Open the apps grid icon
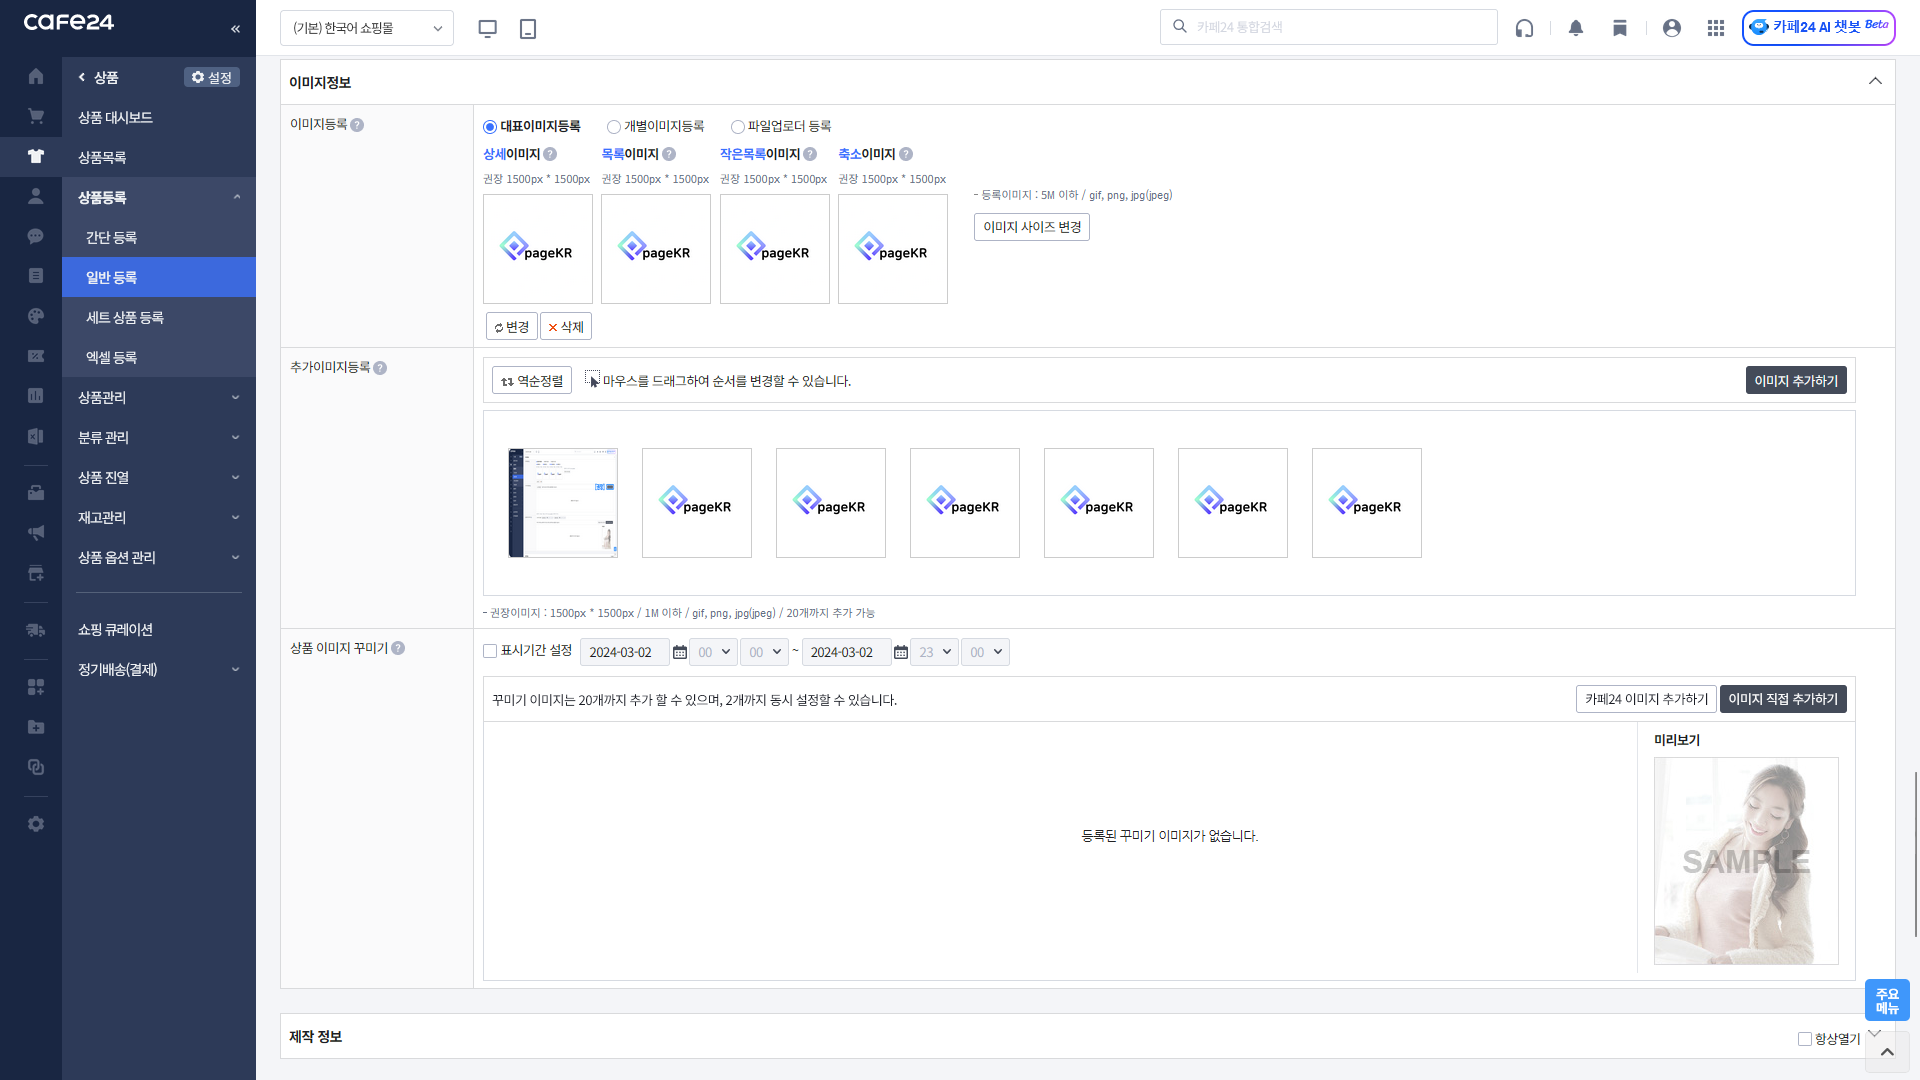Screen dimensions: 1920x1080 point(1716,28)
